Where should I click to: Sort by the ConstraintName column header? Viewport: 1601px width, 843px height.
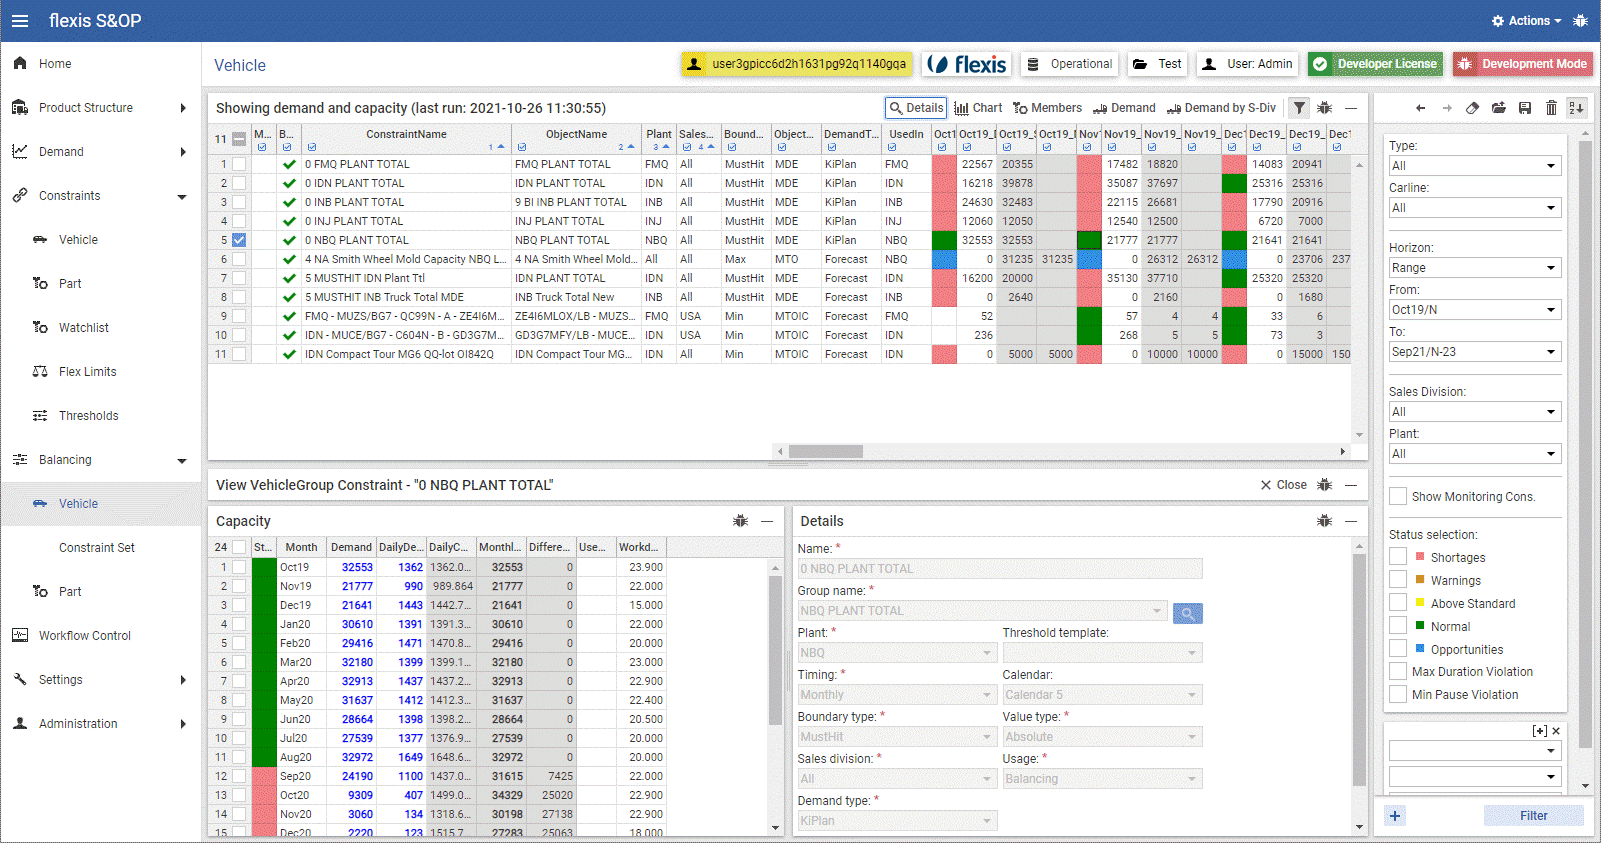(406, 134)
